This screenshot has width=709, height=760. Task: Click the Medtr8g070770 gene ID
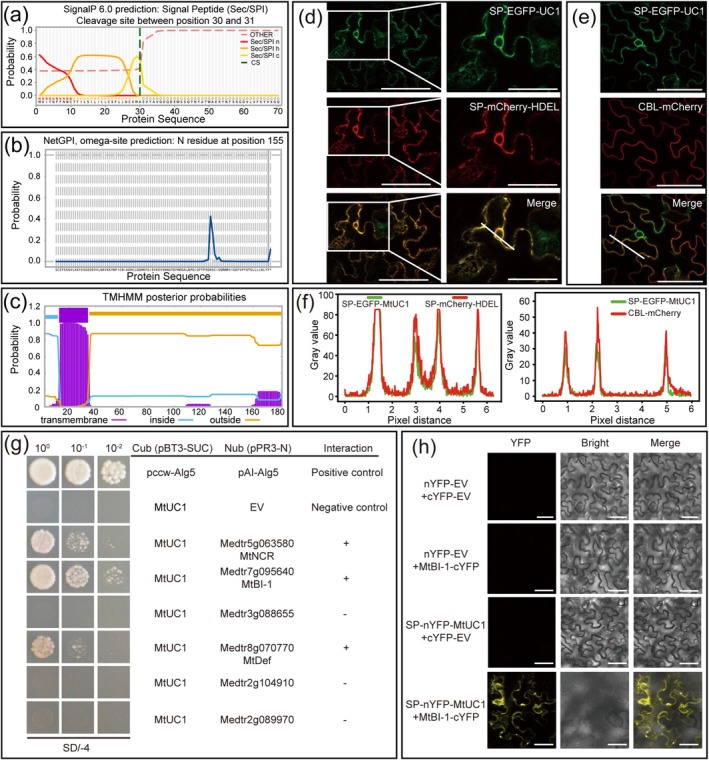pyautogui.click(x=257, y=648)
